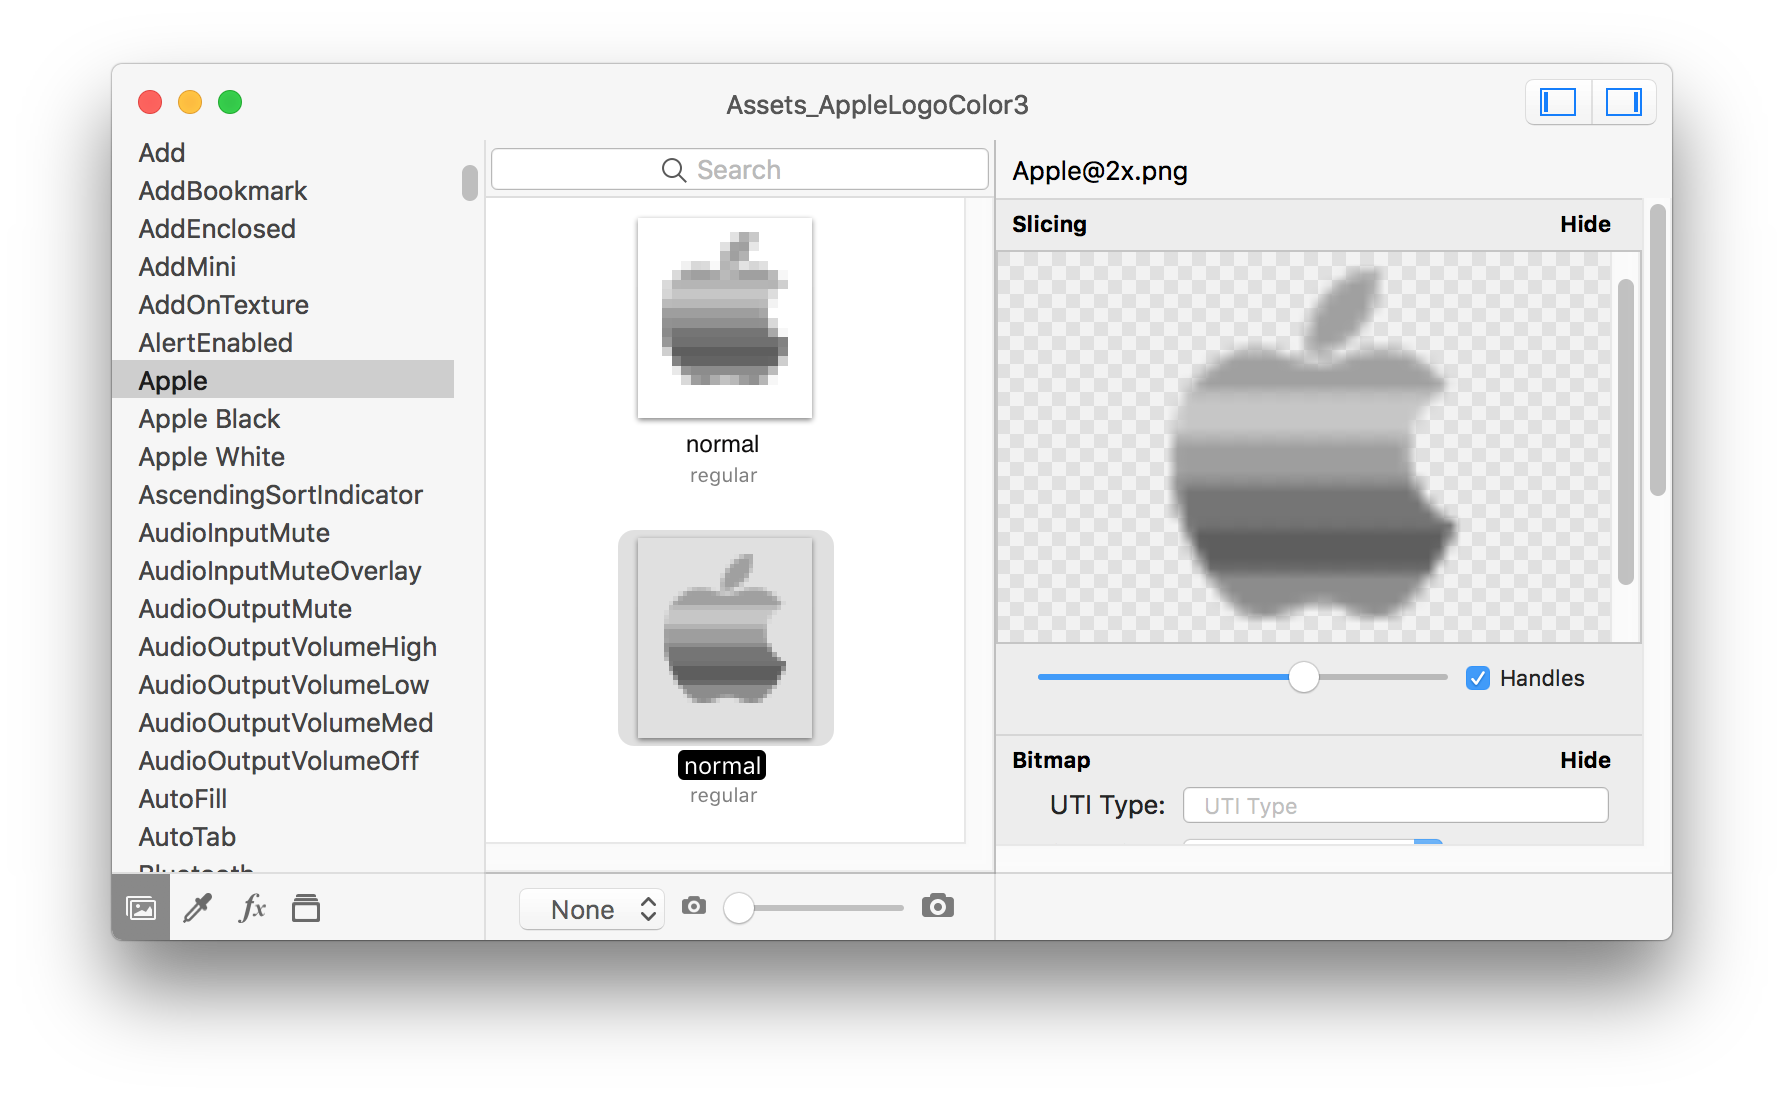Click the UTI Type text field
Screen dimensions: 1784x1100
(x=1395, y=805)
